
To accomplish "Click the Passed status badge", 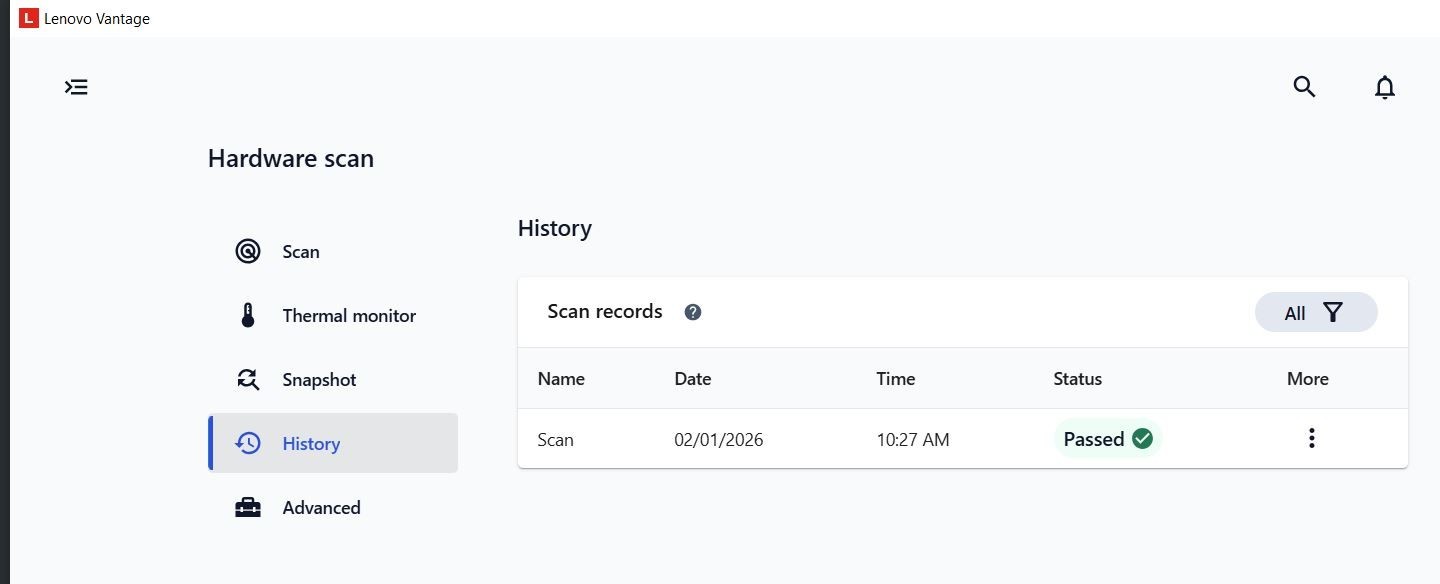I will coord(1108,438).
